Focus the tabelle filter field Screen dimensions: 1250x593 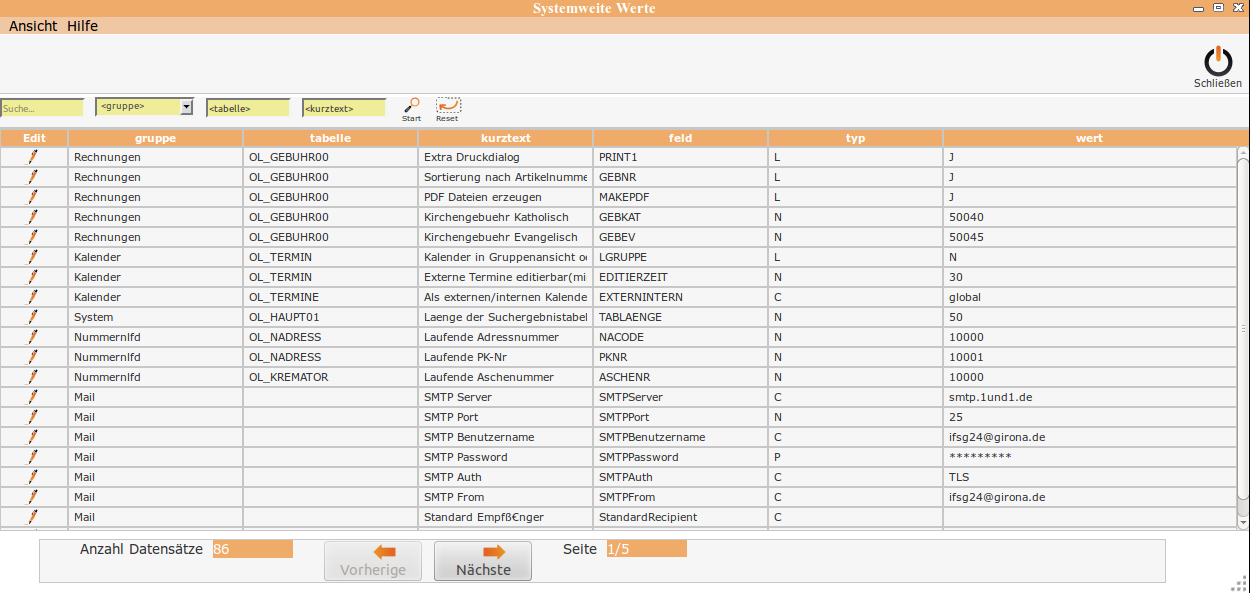coord(247,108)
